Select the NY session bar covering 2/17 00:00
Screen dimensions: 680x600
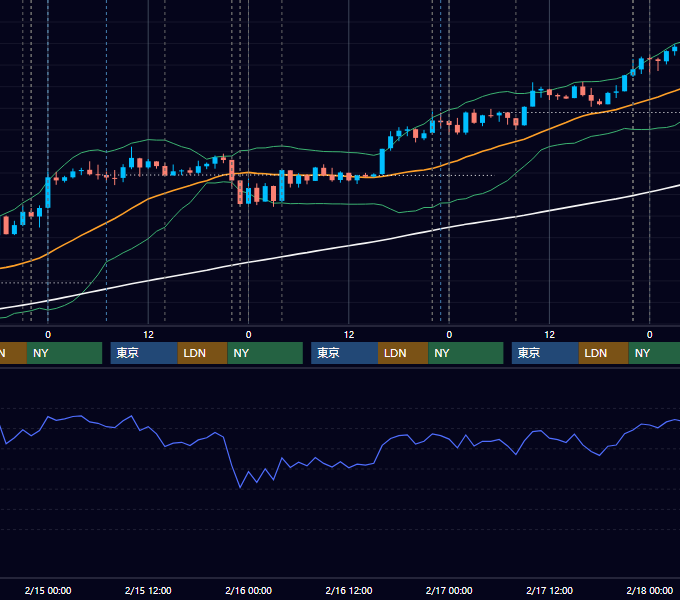point(466,353)
